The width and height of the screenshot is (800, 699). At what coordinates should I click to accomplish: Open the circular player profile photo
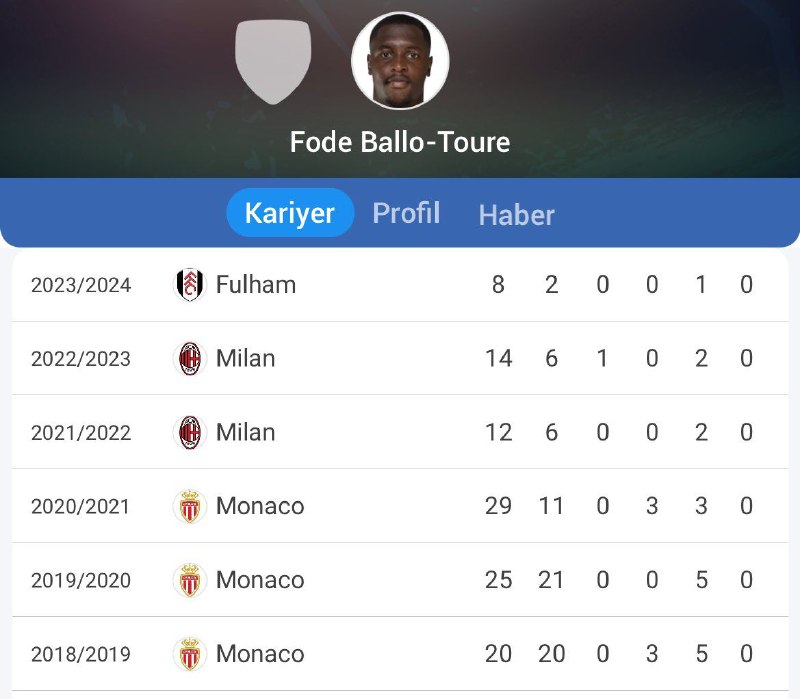click(x=400, y=61)
